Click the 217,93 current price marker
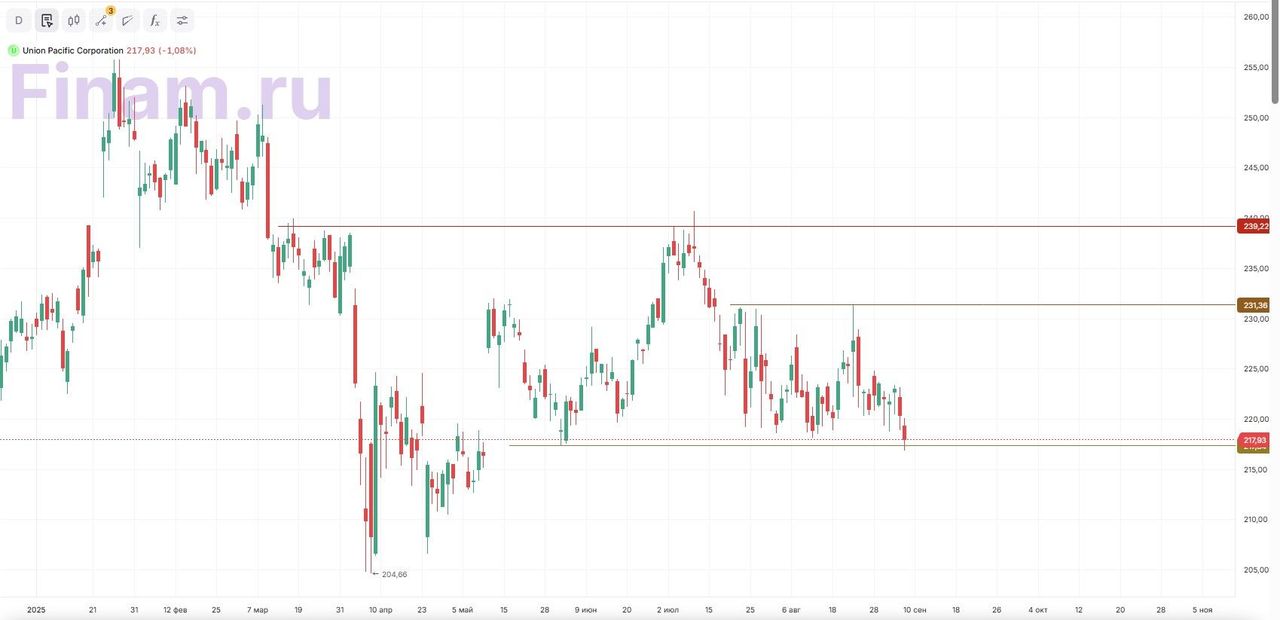1280x620 pixels. pos(1255,440)
